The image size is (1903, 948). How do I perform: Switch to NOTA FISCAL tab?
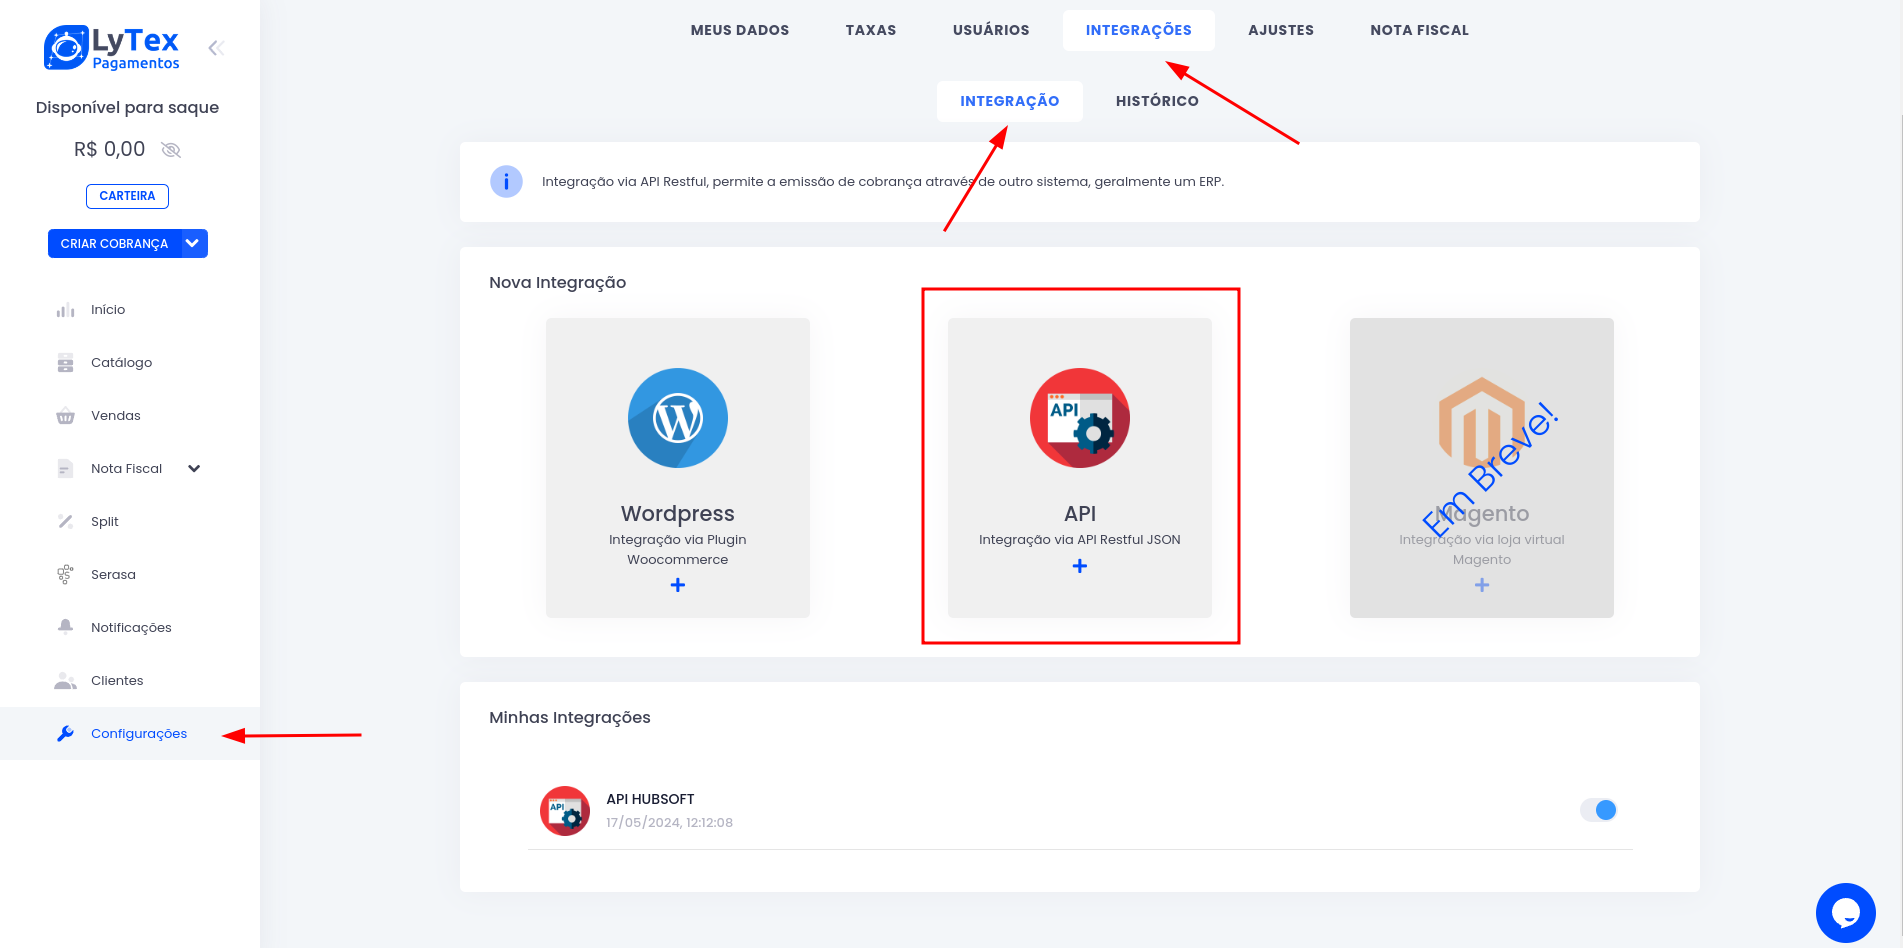(1420, 30)
